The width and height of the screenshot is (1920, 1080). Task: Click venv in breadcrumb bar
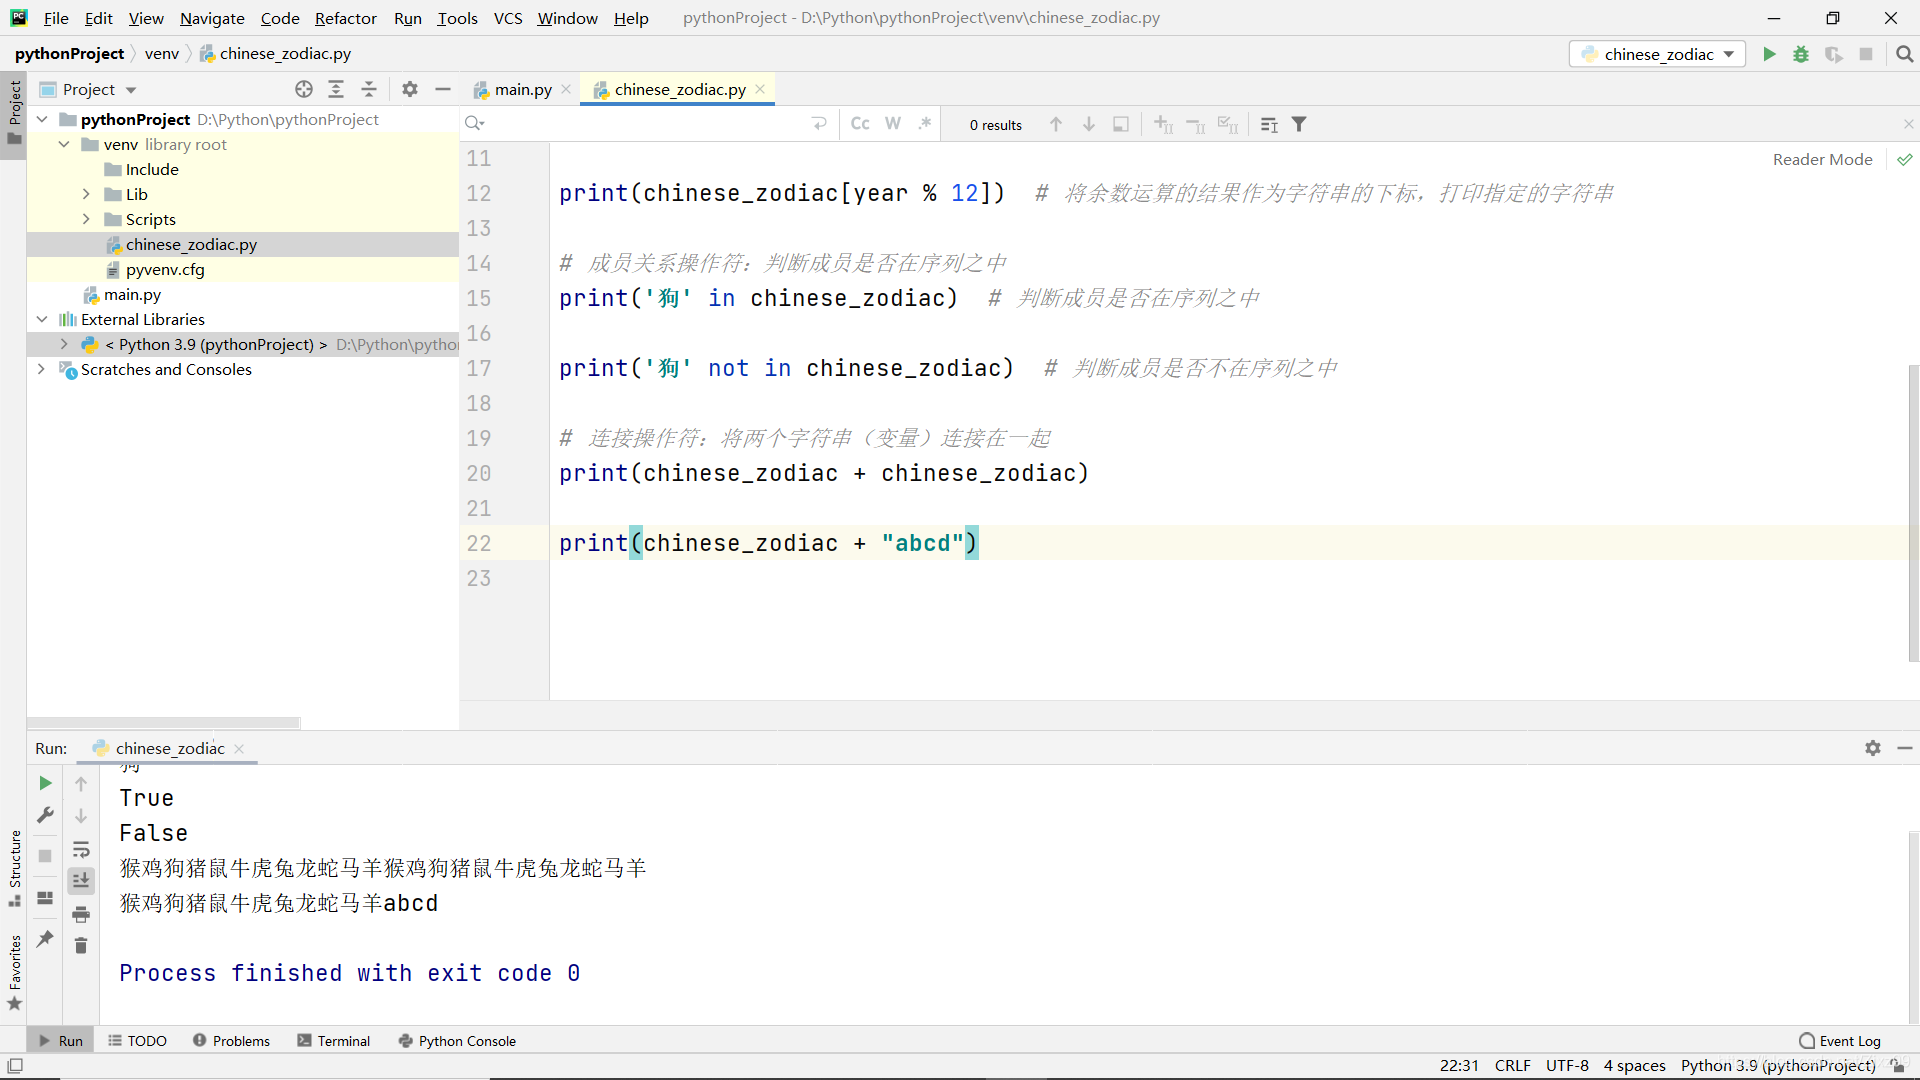(161, 54)
